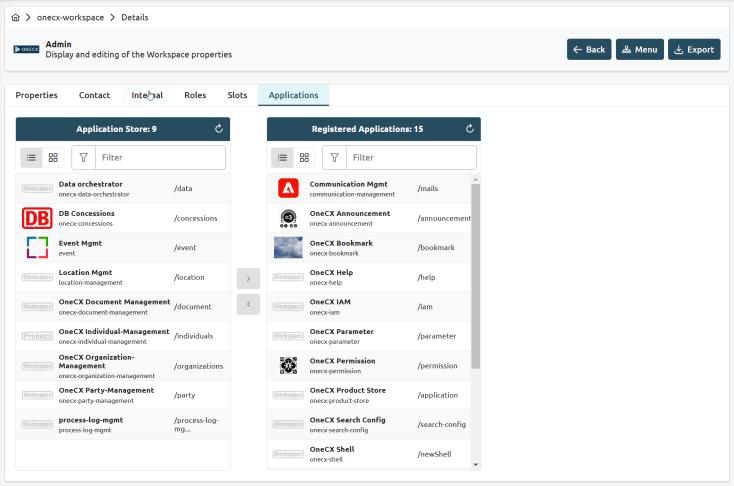Switch Application Store to grid view
Image resolution: width=734 pixels, height=486 pixels.
53,157
